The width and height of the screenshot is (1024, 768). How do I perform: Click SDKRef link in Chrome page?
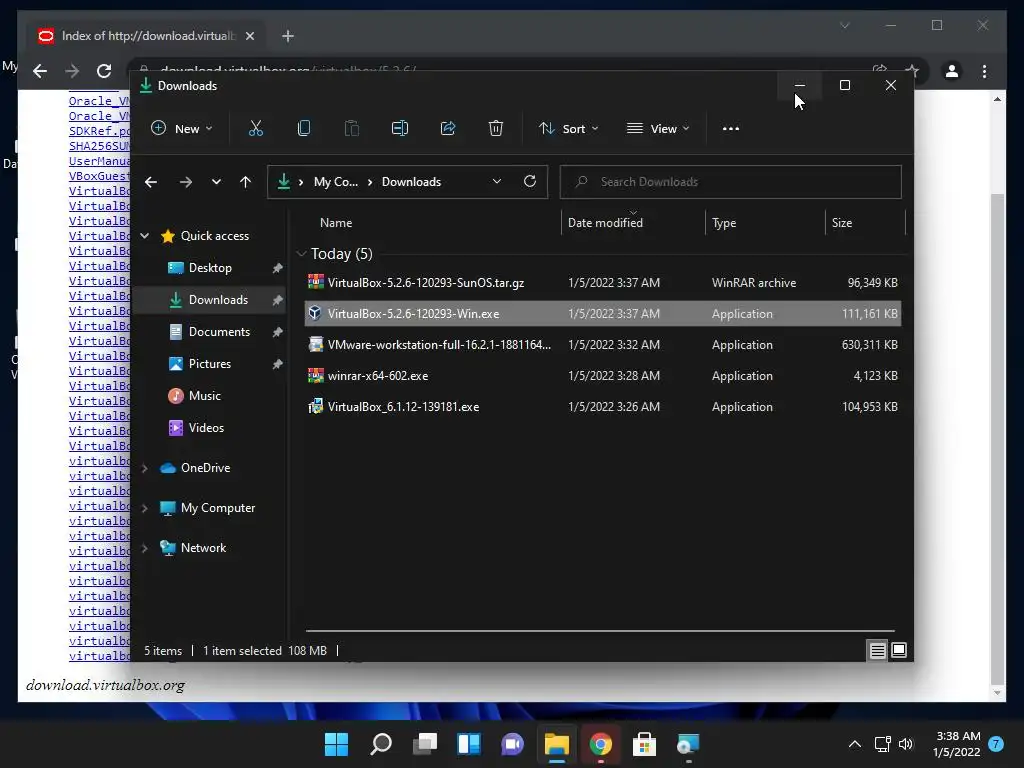(x=99, y=131)
